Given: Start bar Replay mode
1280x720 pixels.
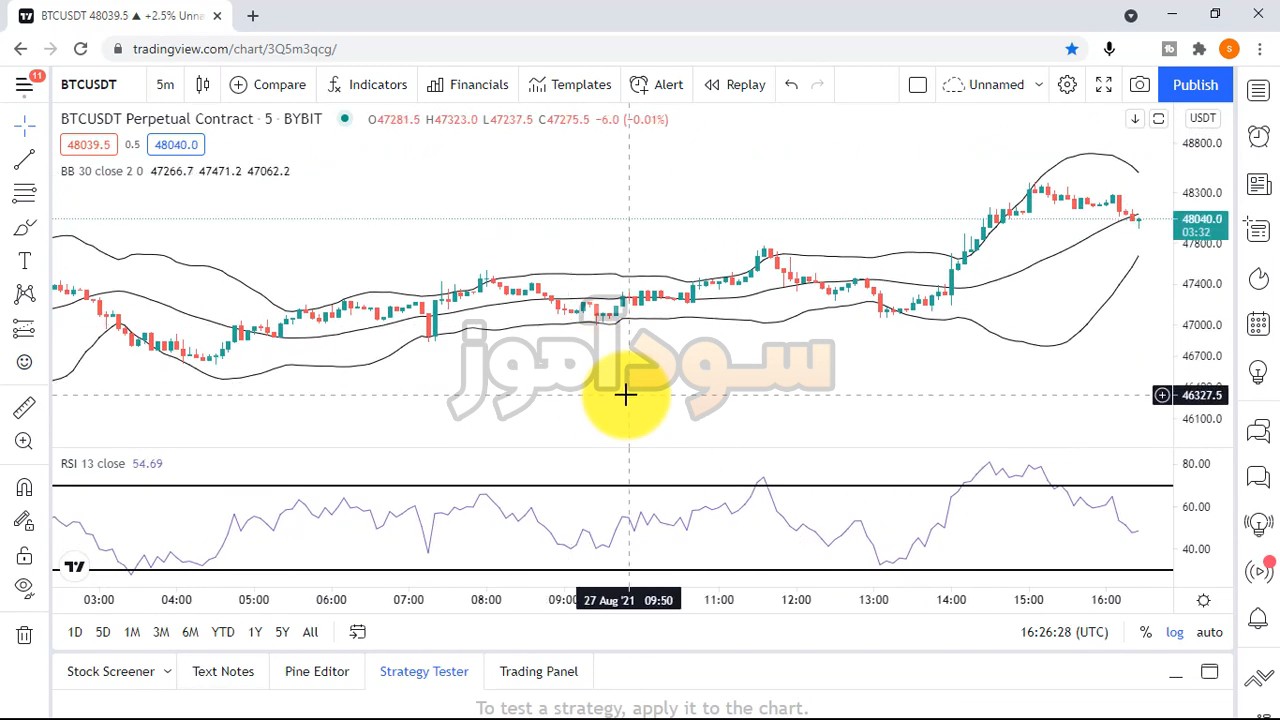Looking at the screenshot, I should [x=735, y=85].
